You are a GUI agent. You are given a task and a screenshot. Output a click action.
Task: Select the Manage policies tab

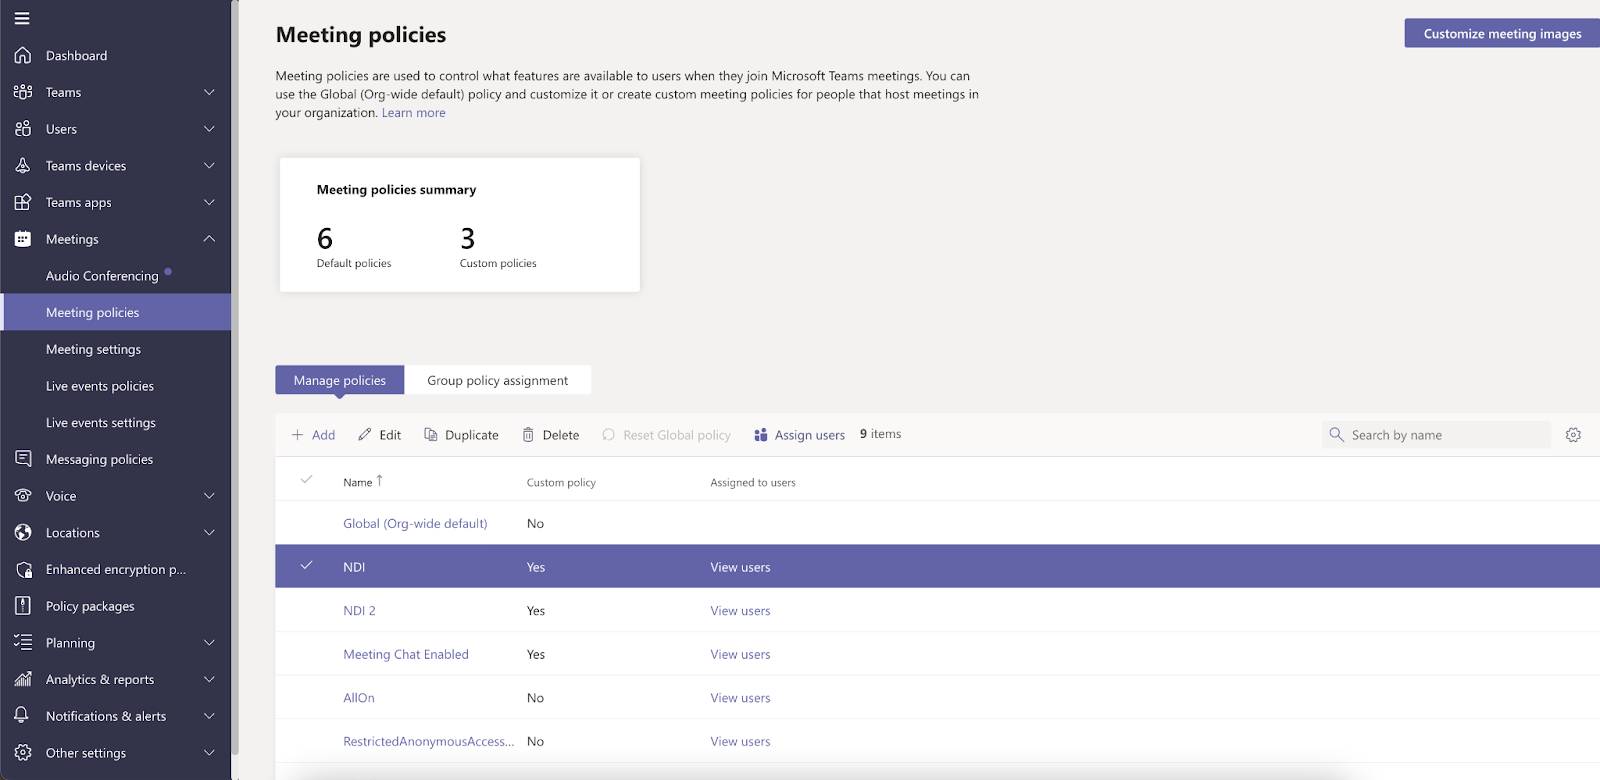(340, 380)
